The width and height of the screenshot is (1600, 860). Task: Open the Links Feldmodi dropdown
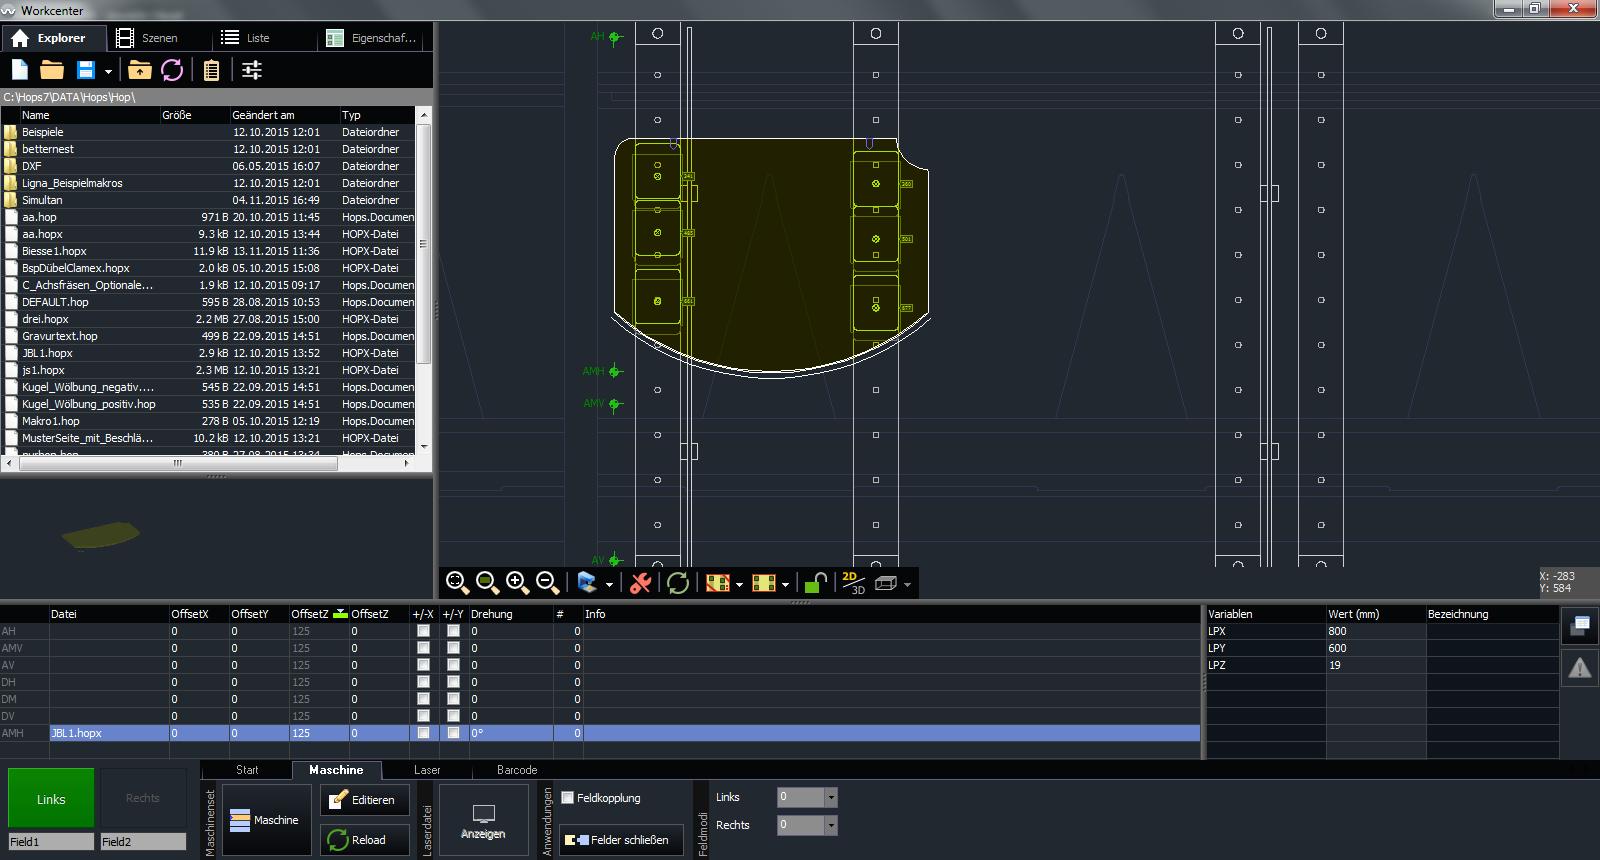(830, 797)
